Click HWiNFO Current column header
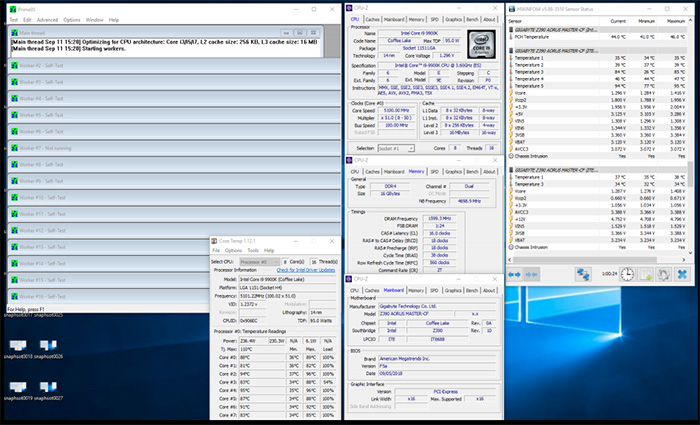 click(x=618, y=21)
